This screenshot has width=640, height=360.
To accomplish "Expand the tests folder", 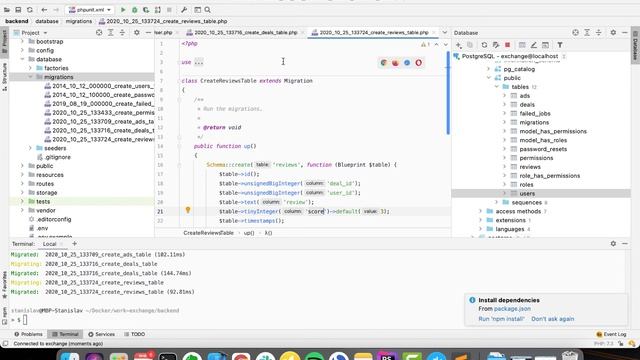I will click(22, 202).
